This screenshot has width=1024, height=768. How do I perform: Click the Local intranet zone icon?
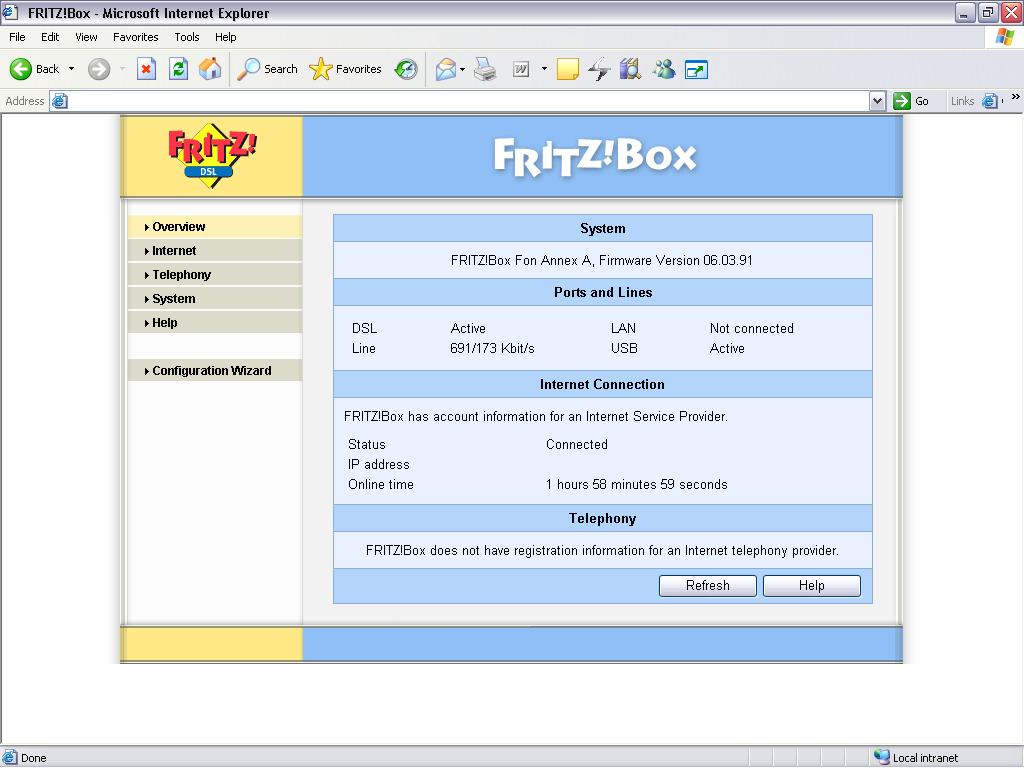coord(882,757)
